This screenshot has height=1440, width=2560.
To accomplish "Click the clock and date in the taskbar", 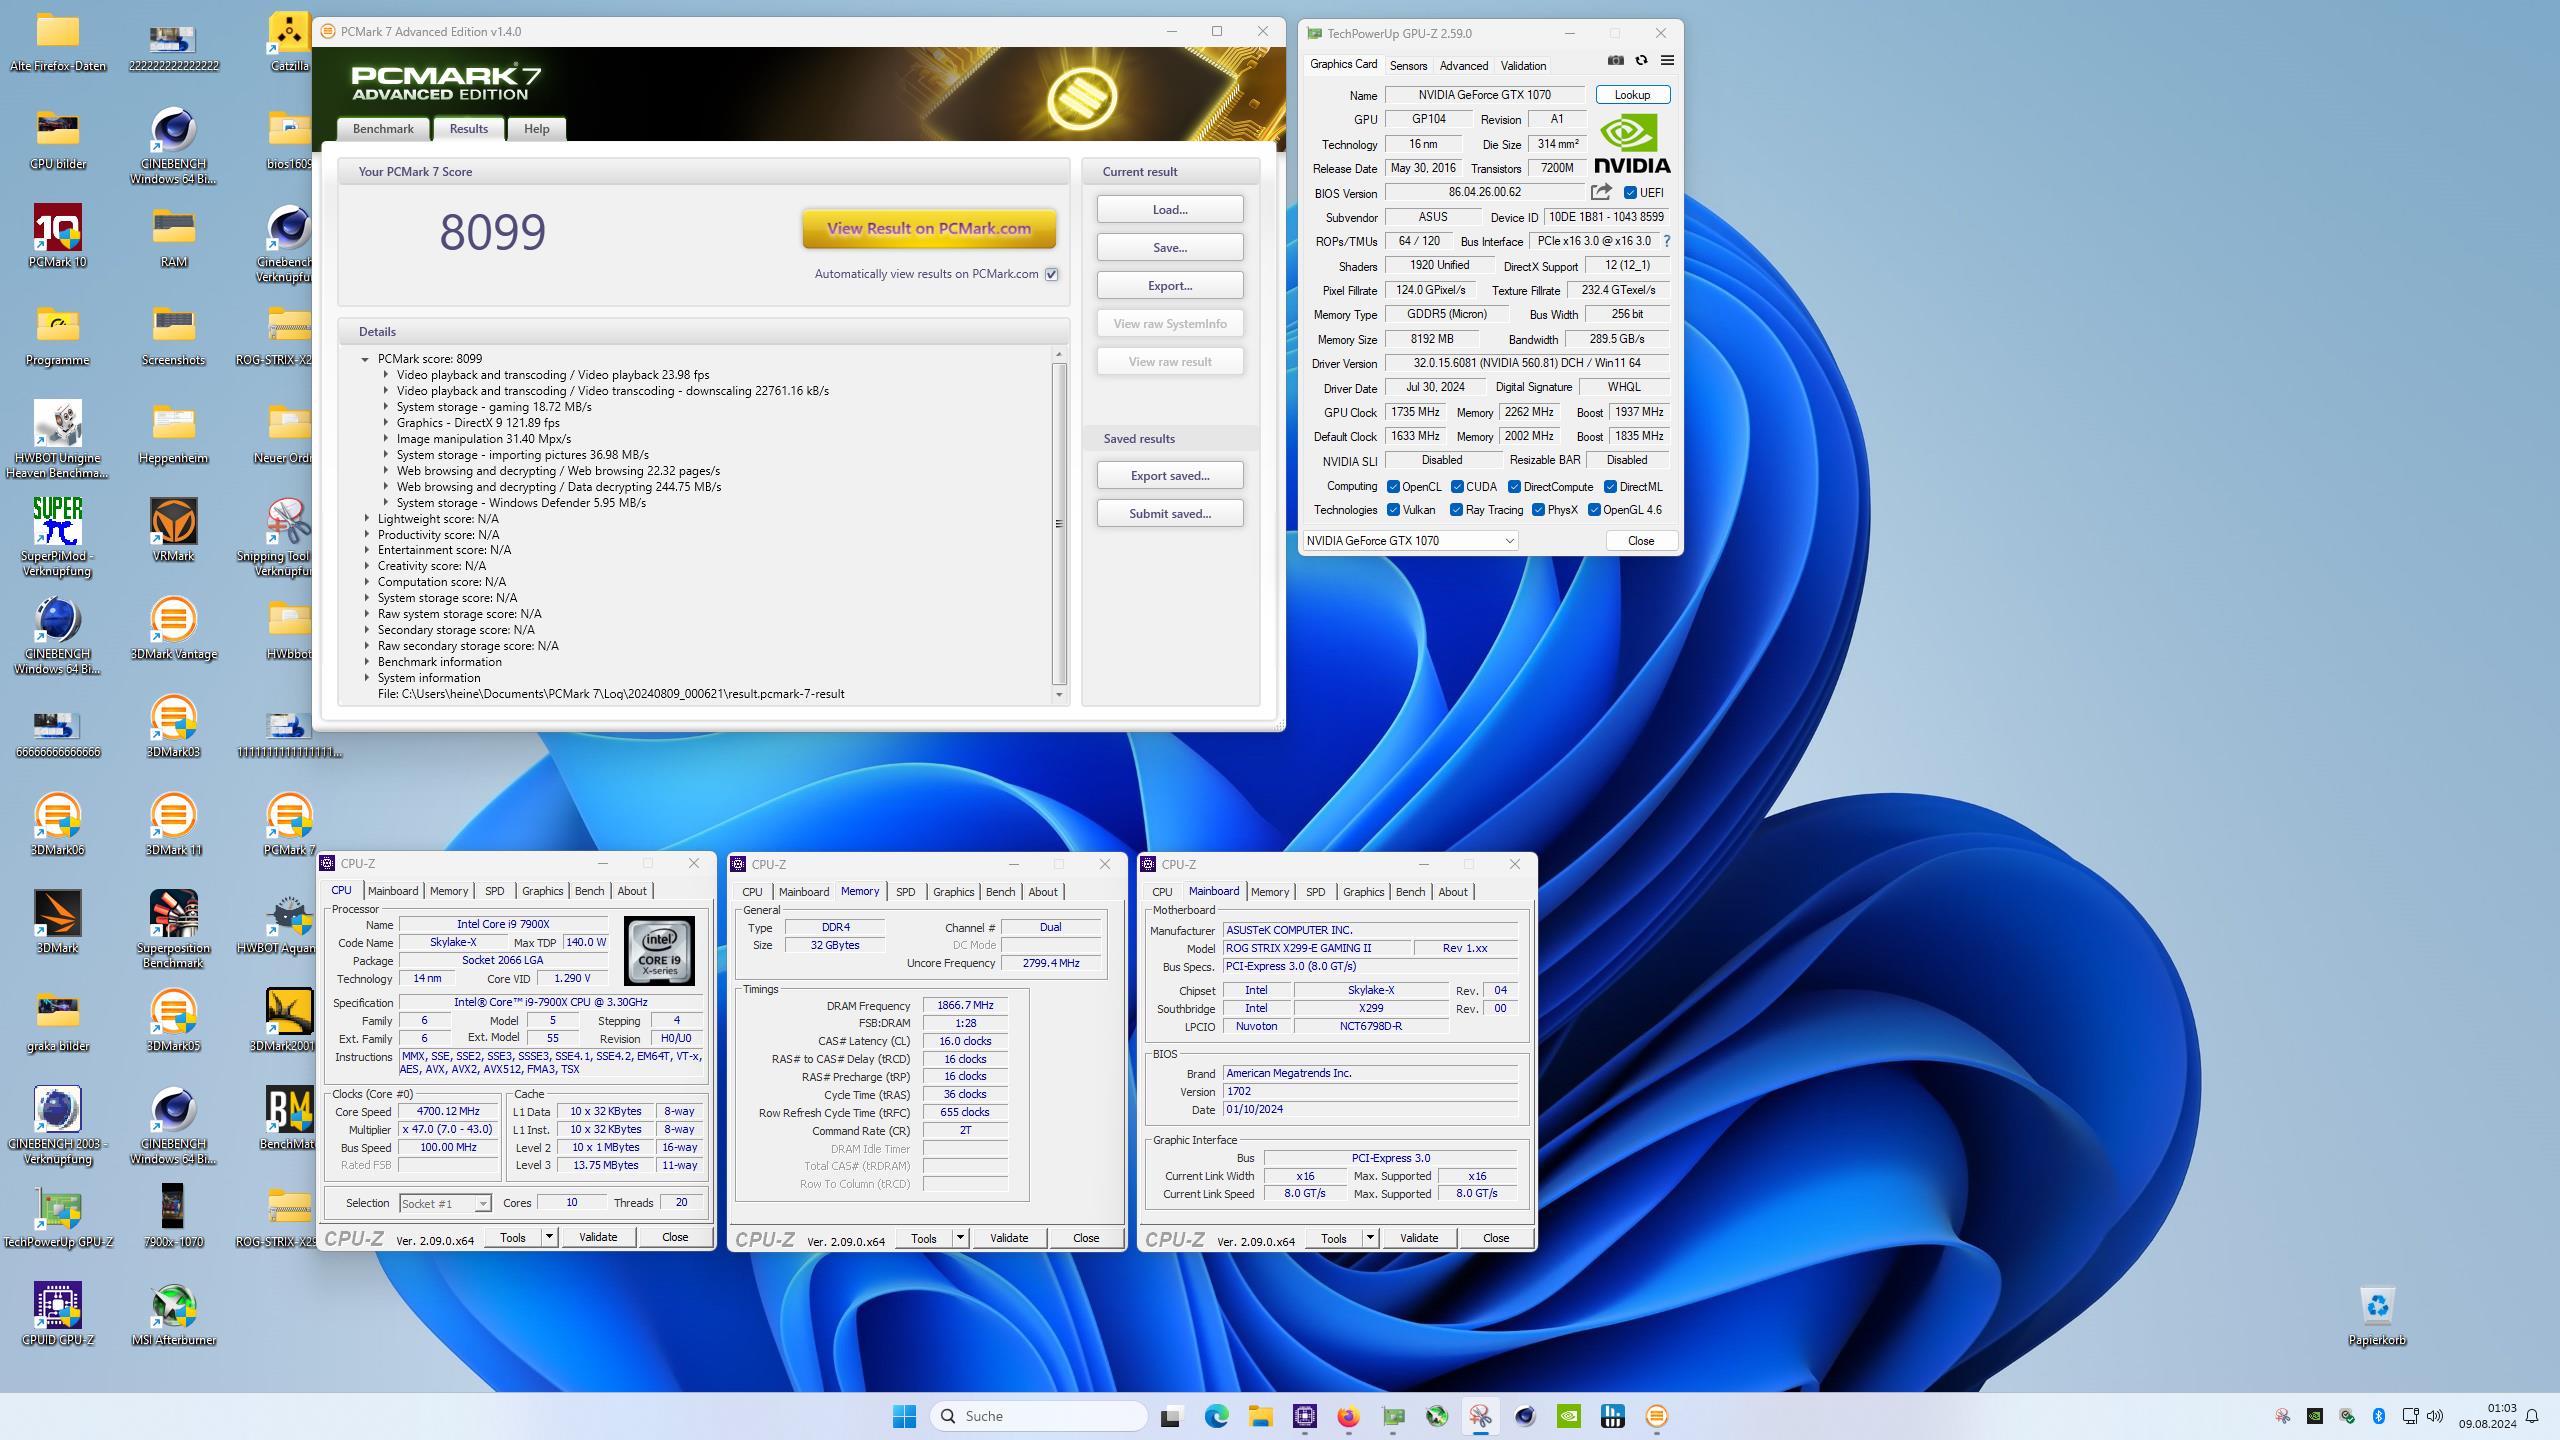I will 2488,1416.
